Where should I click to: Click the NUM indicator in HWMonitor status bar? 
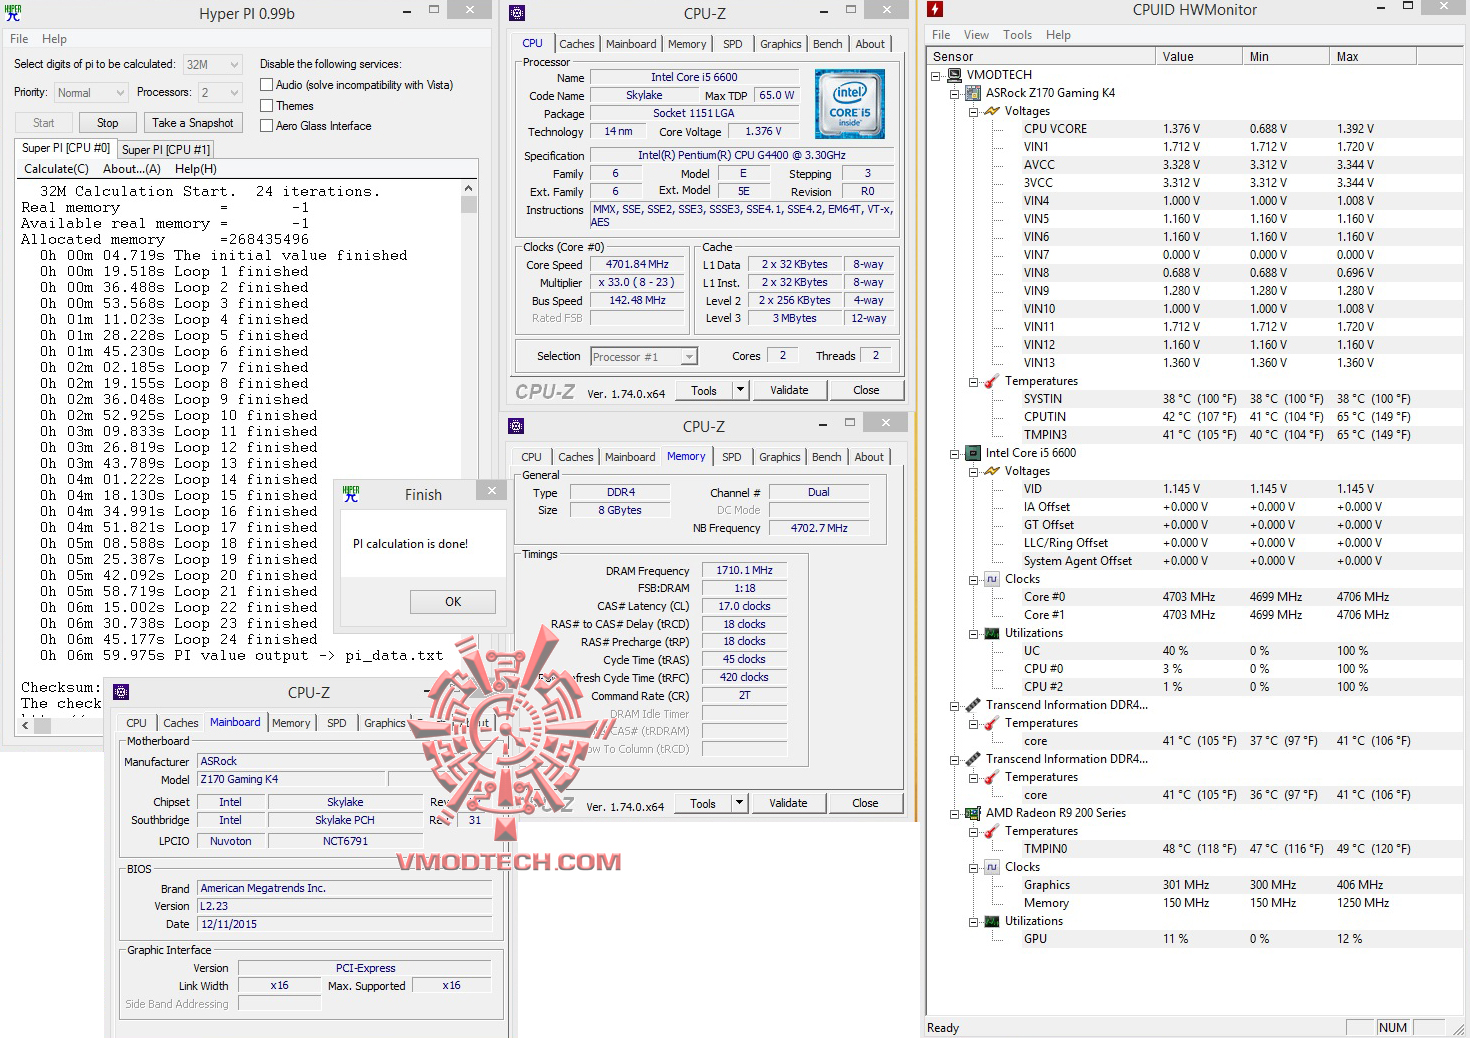pyautogui.click(x=1392, y=1028)
